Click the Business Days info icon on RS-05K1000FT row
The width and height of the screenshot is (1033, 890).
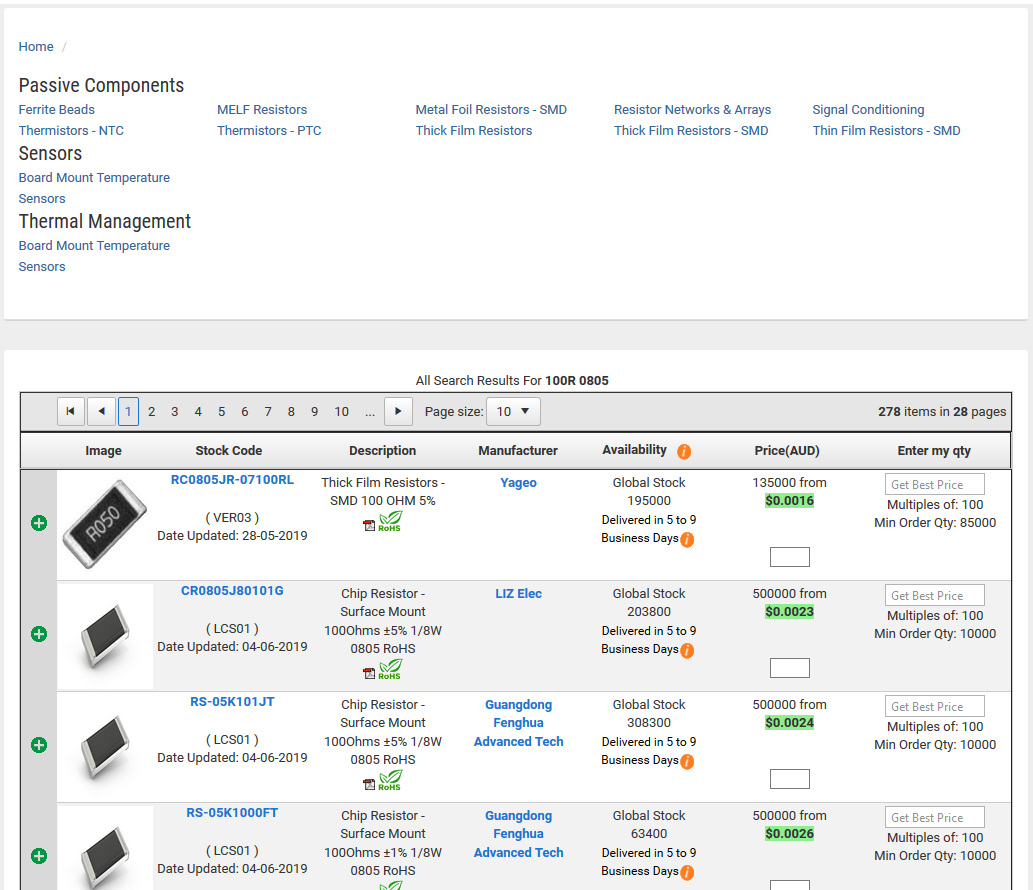(688, 872)
